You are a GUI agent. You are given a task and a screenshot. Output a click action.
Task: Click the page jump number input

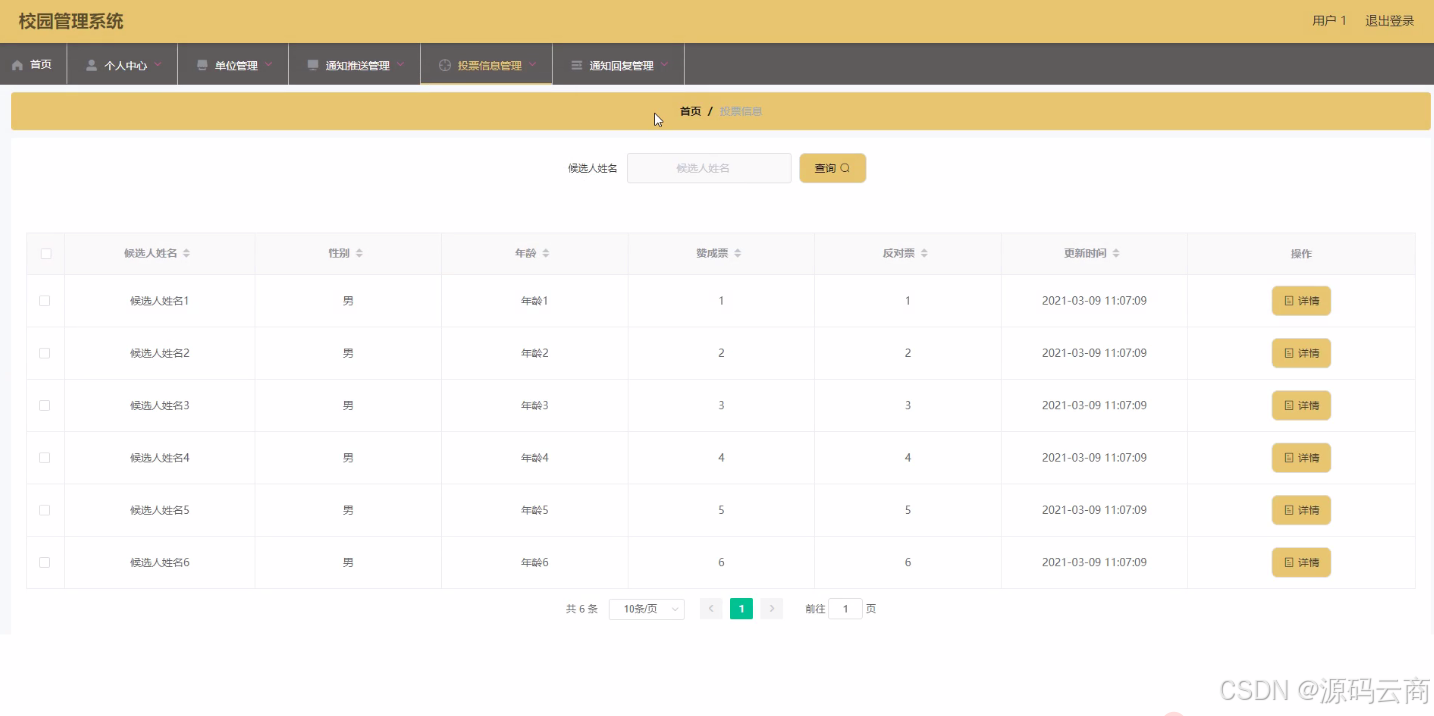point(845,609)
